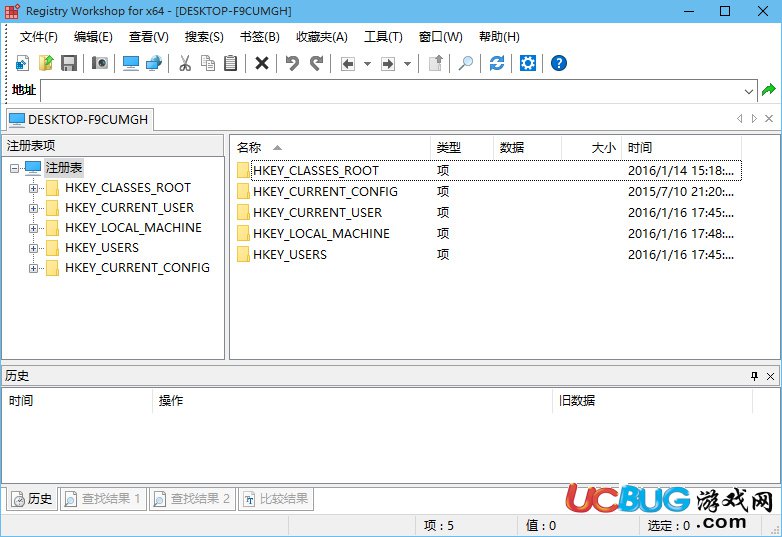Open the 文件(F) menu
Image resolution: width=782 pixels, height=537 pixels.
(39, 37)
